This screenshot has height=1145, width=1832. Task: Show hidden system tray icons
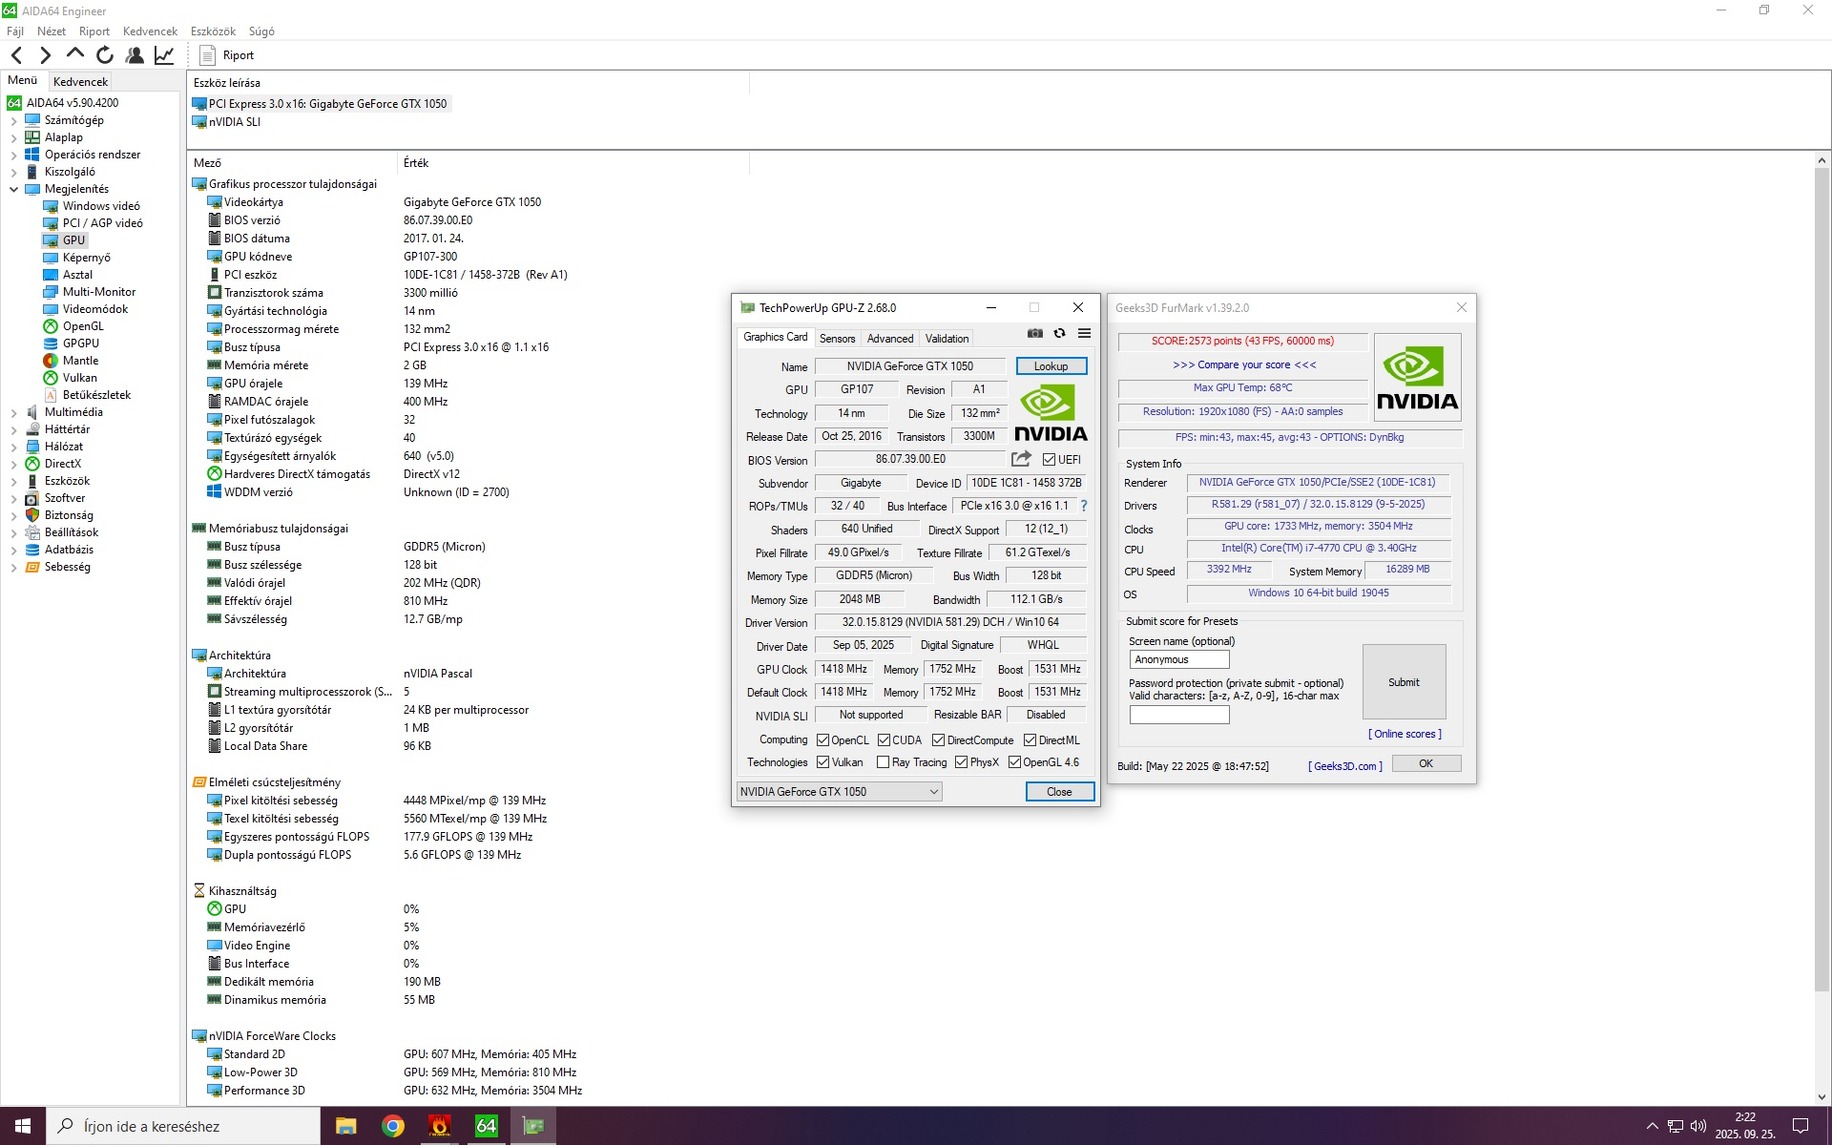click(x=1652, y=1126)
